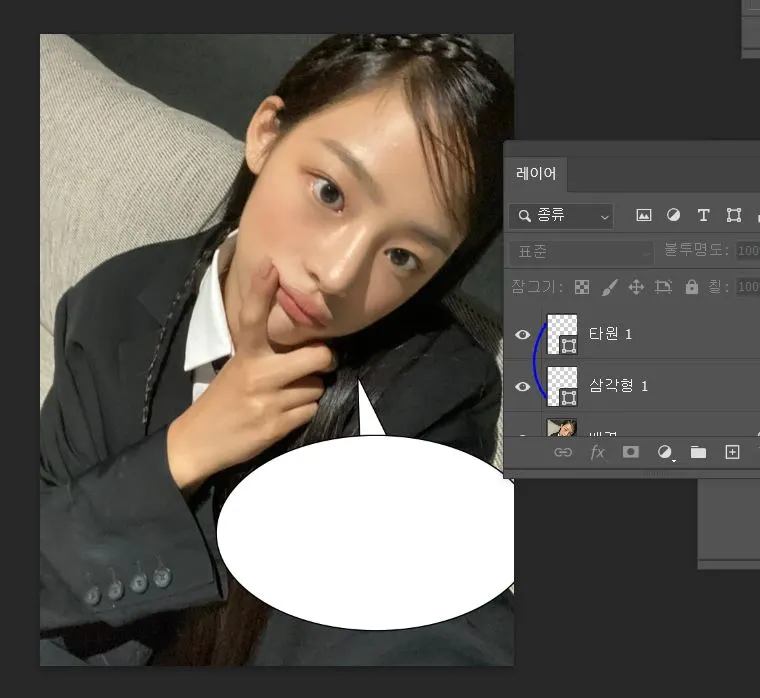Screen dimensions: 760x698
Task: Select the 타원 1 layer name
Action: click(610, 334)
